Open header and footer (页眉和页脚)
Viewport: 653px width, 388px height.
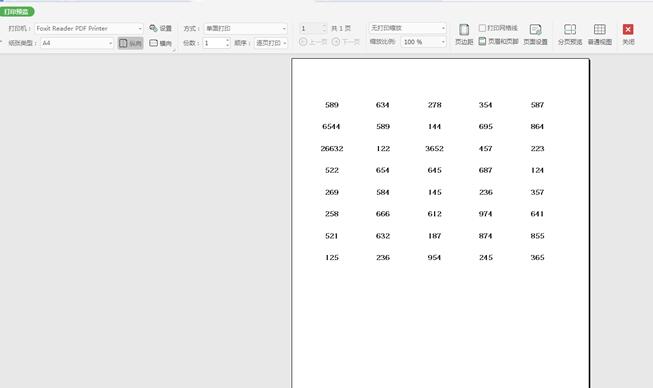click(498, 41)
